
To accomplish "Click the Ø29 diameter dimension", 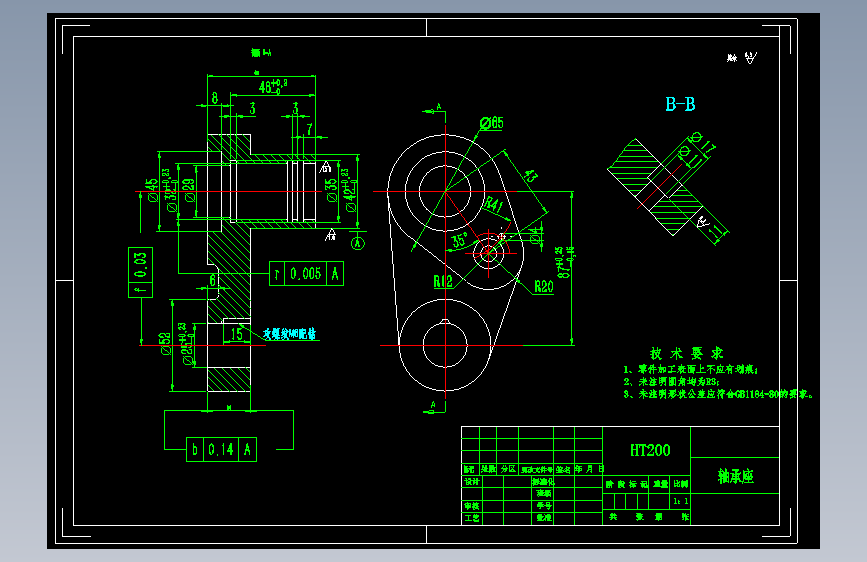I will coord(189,191).
